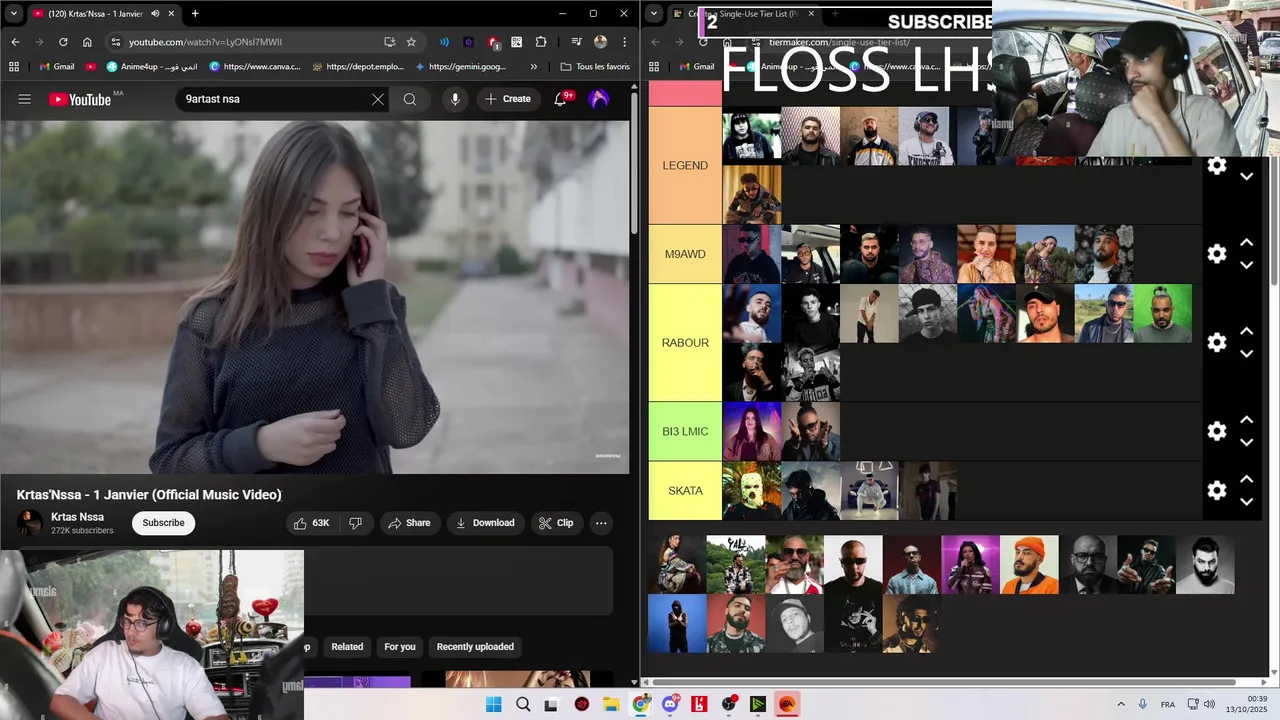Show hidden system tray icons
Viewport: 1280px width, 720px height.
pyautogui.click(x=1120, y=704)
